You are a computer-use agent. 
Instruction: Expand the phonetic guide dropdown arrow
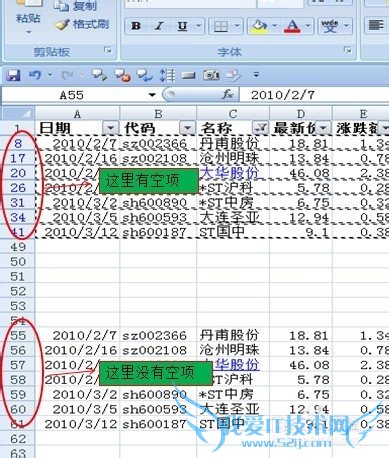coord(347,26)
